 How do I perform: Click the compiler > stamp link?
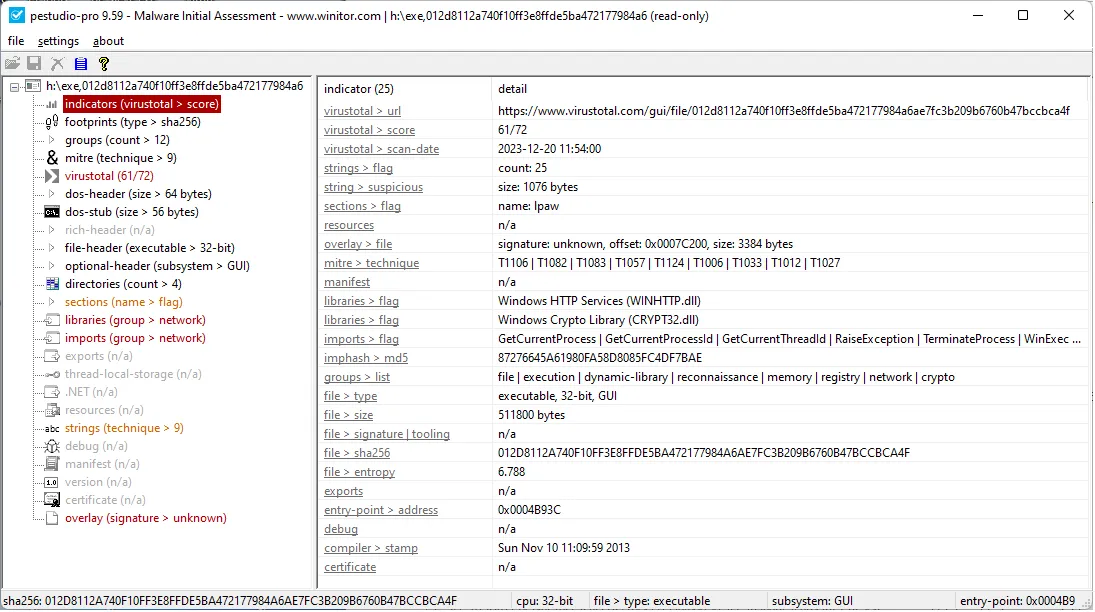coord(371,548)
